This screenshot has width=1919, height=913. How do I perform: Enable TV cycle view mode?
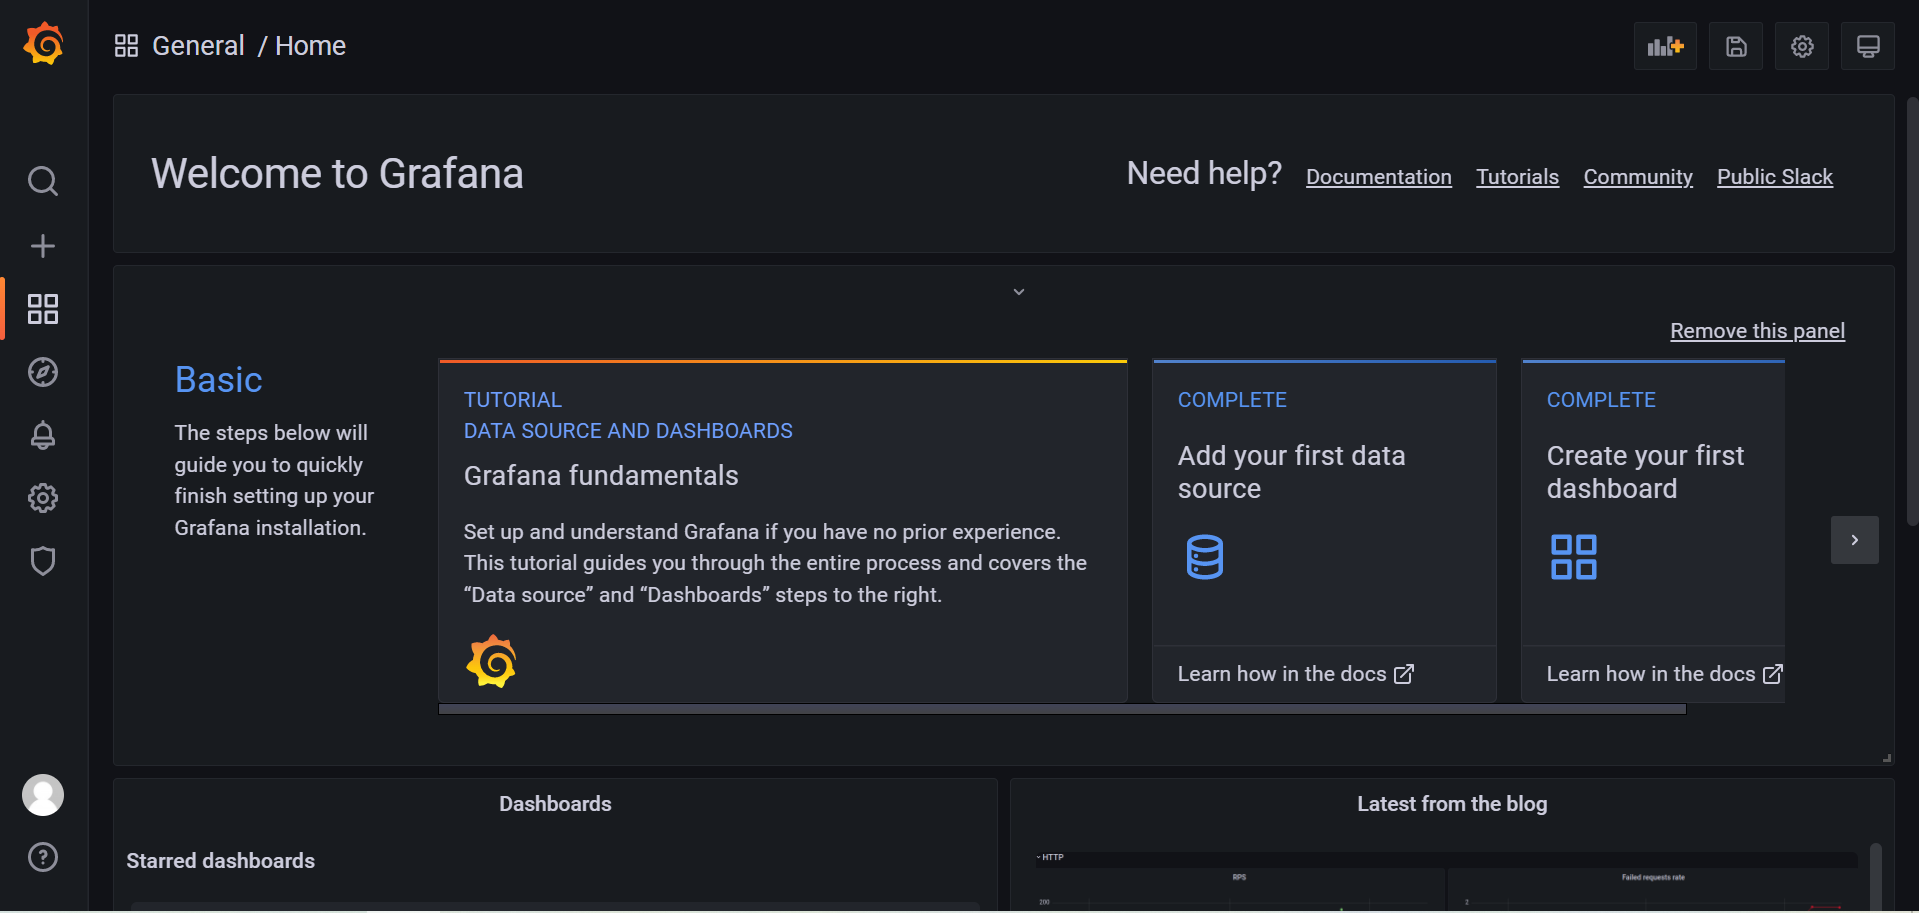(x=1867, y=46)
